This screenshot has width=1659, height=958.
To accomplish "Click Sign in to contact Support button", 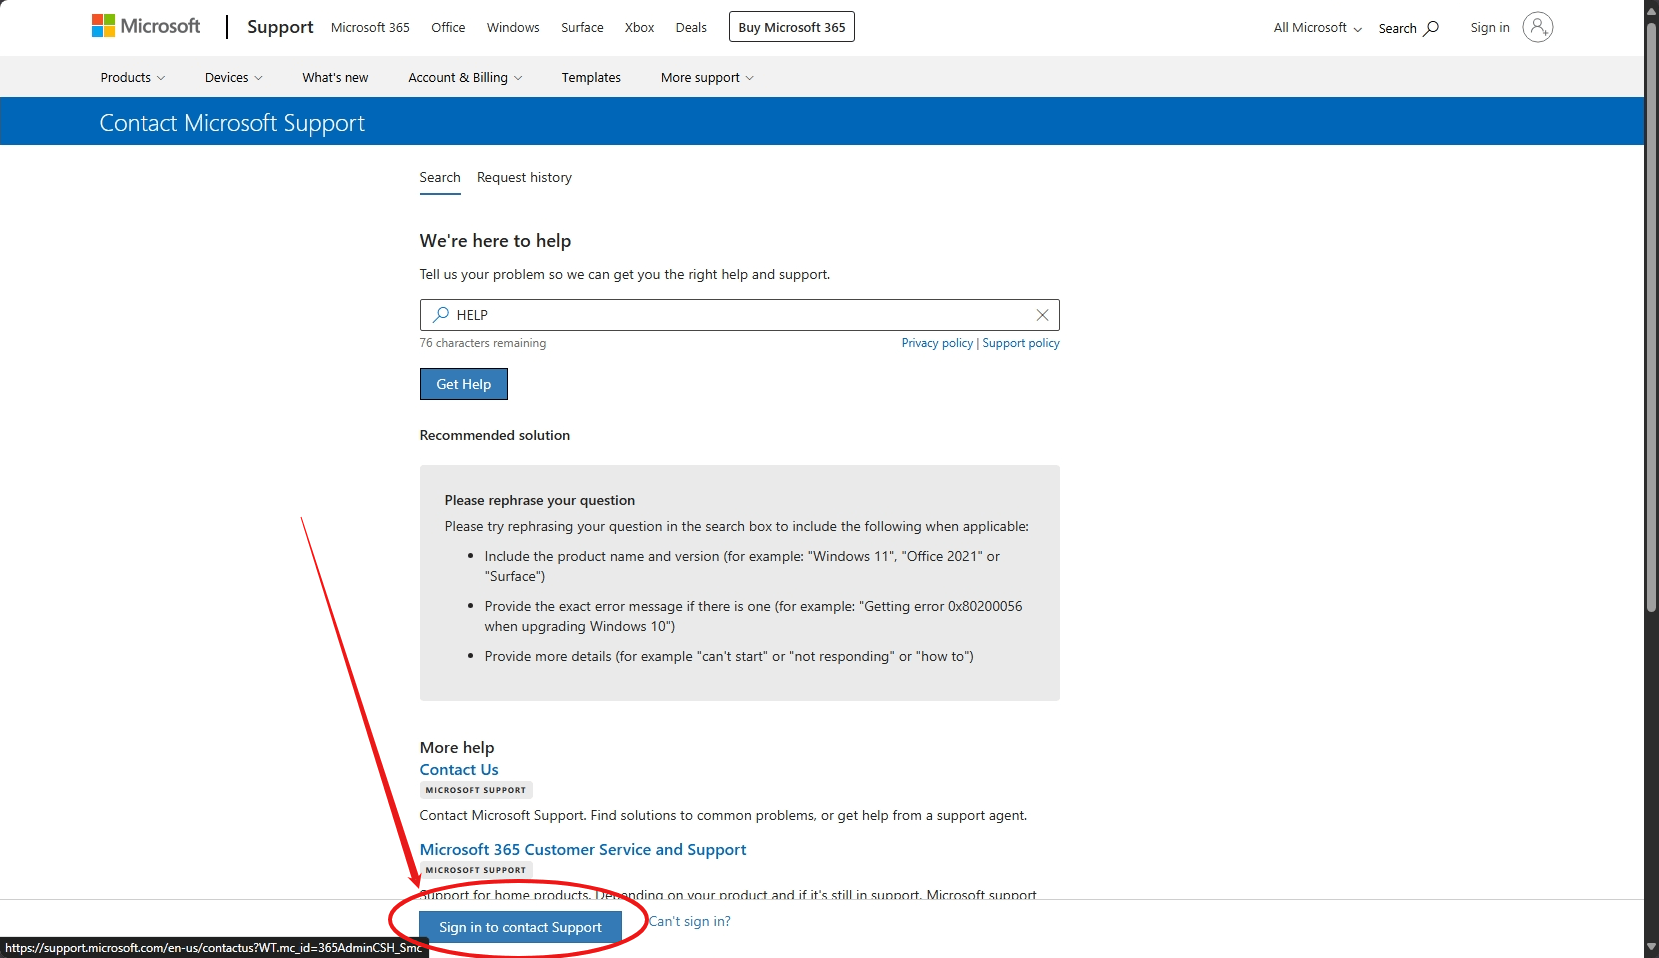I will click(520, 927).
